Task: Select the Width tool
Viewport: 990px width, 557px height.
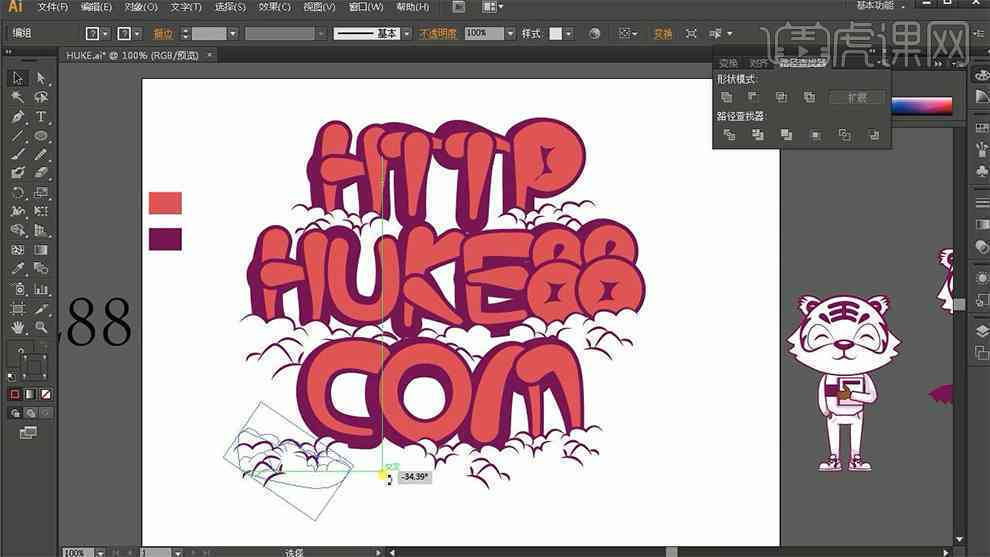Action: coord(18,211)
